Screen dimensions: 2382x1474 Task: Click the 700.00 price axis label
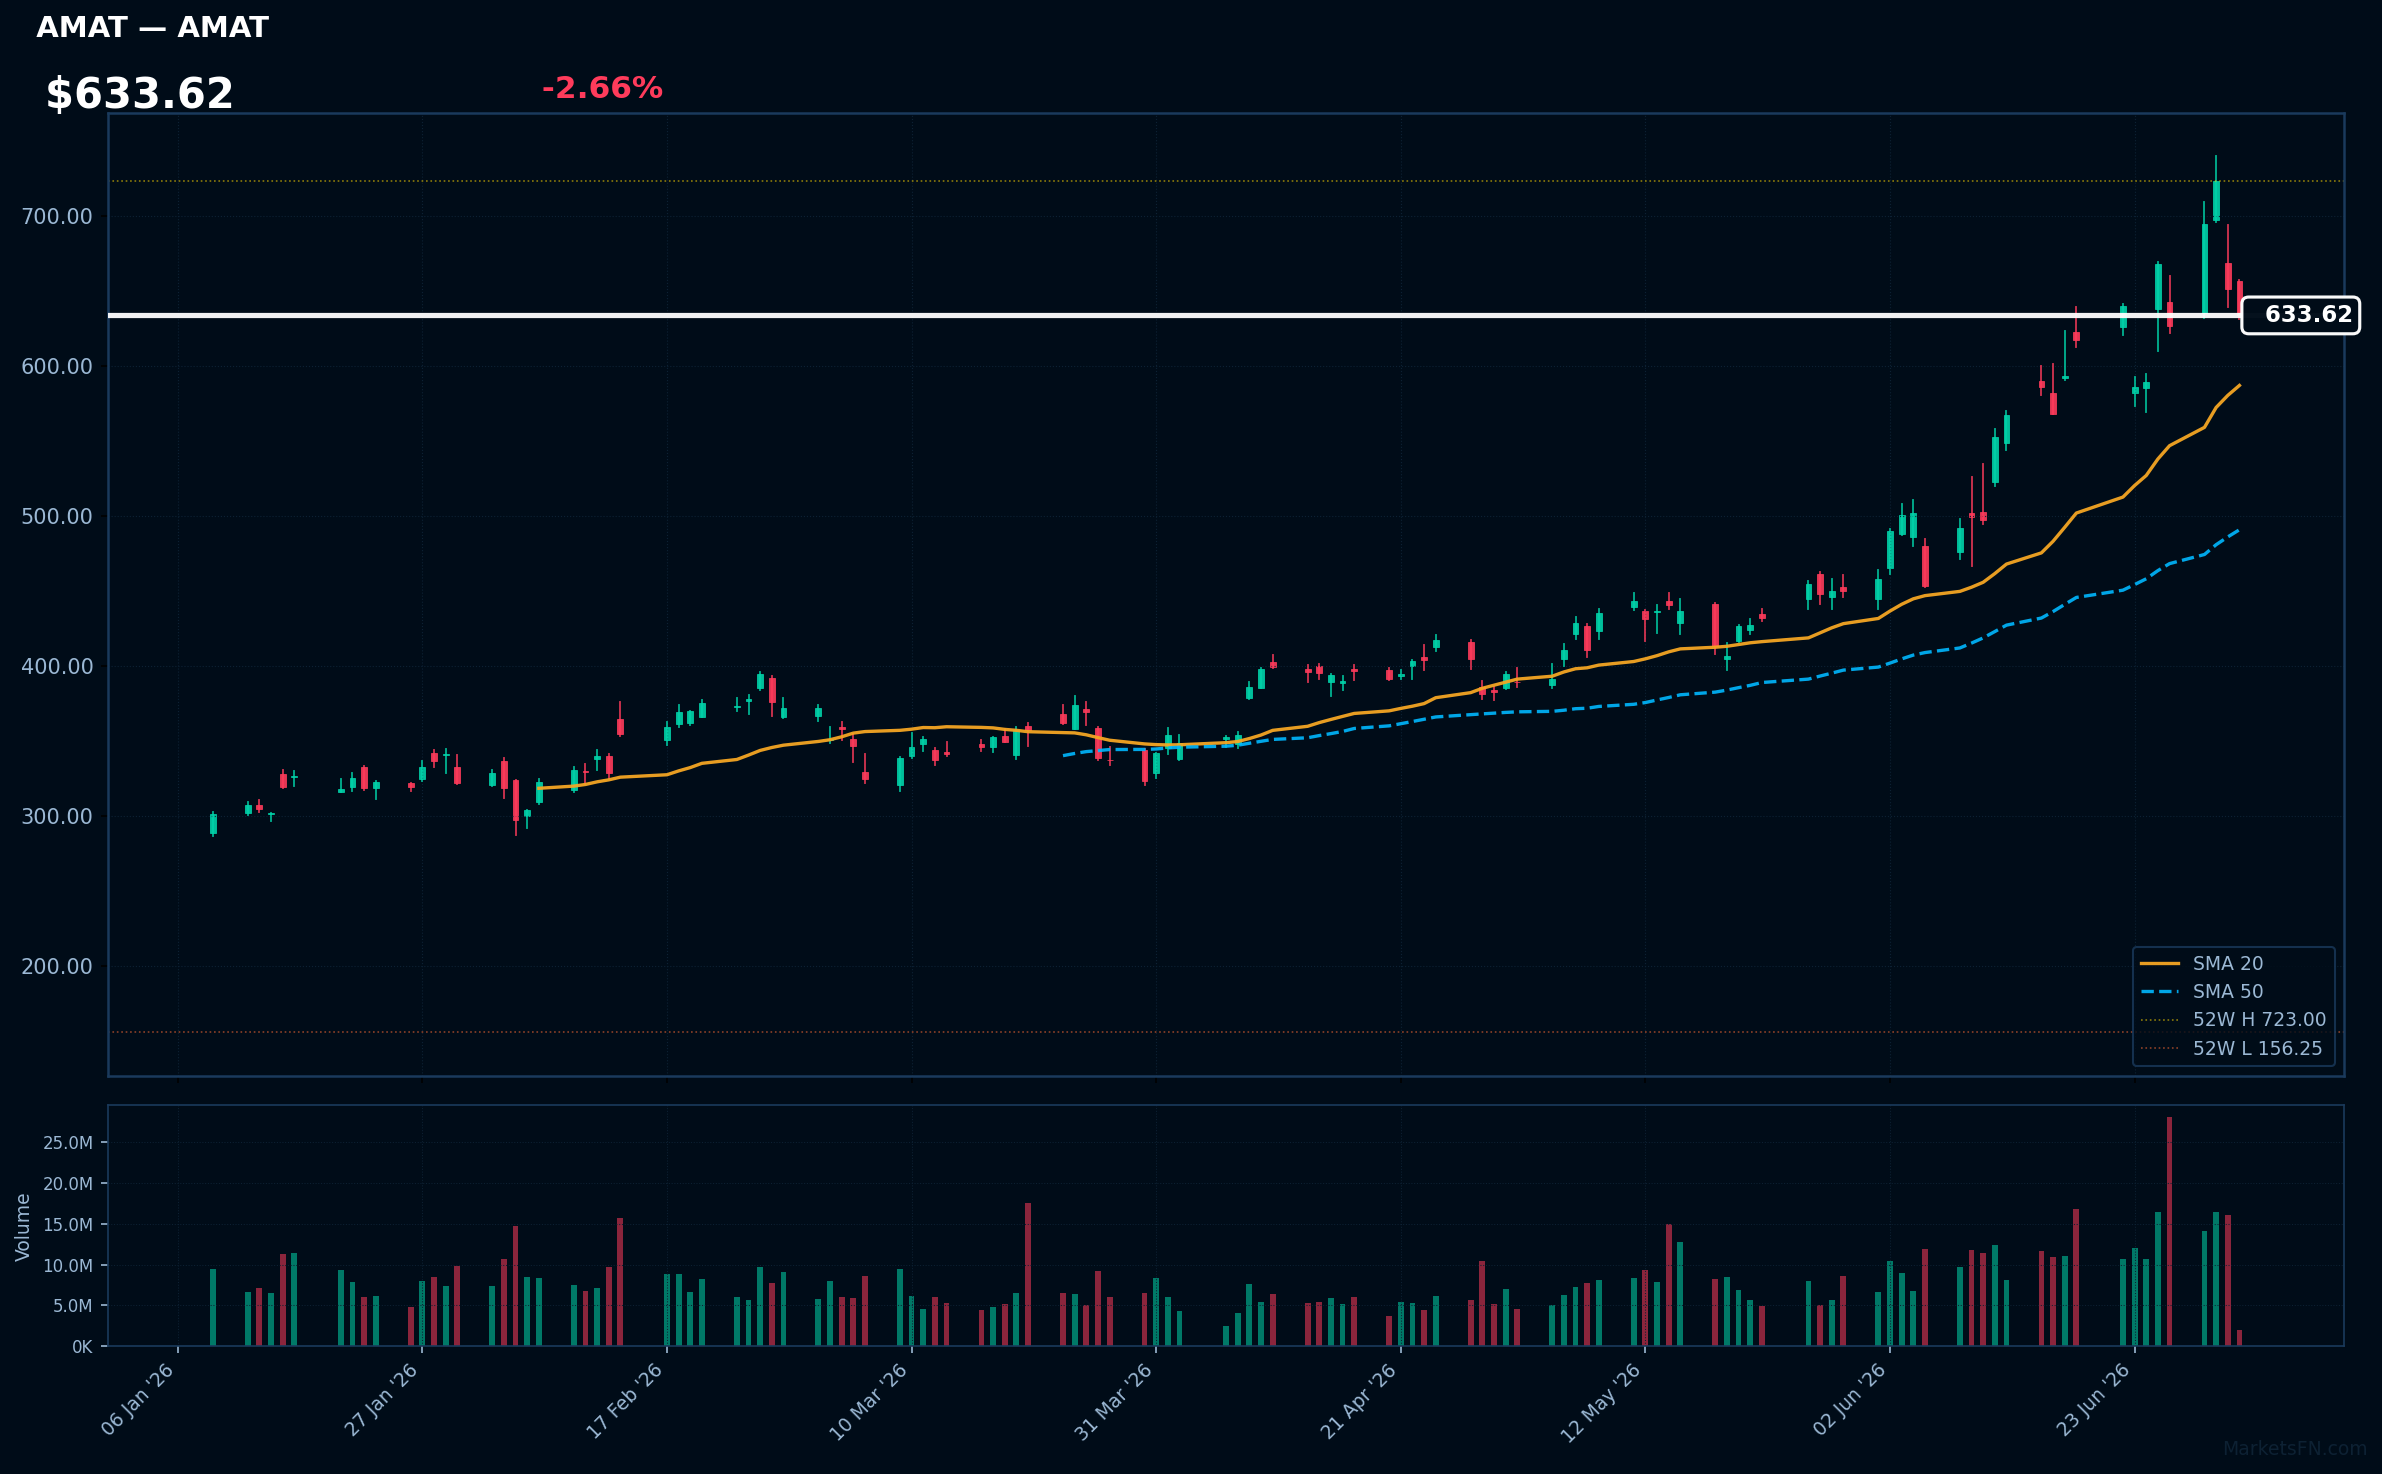[57, 216]
